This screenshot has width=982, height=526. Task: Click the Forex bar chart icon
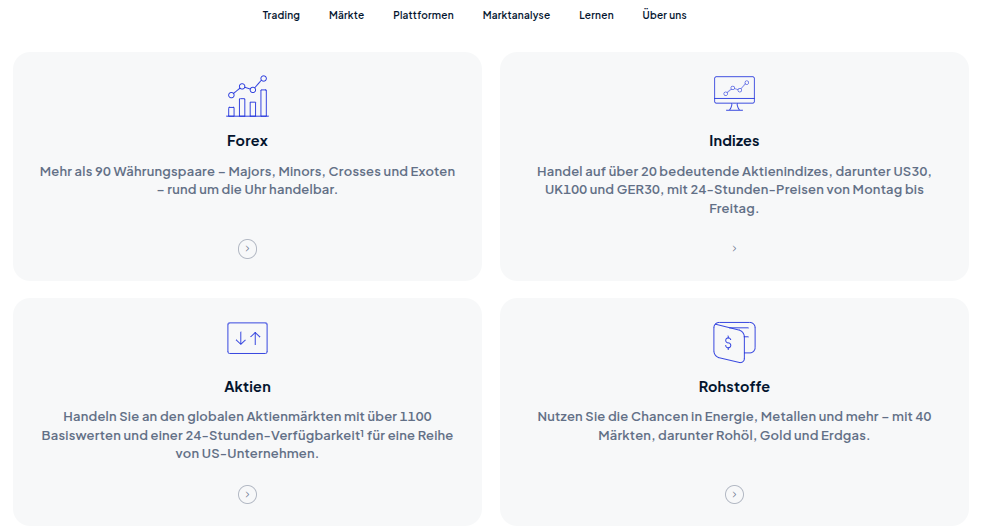(247, 96)
